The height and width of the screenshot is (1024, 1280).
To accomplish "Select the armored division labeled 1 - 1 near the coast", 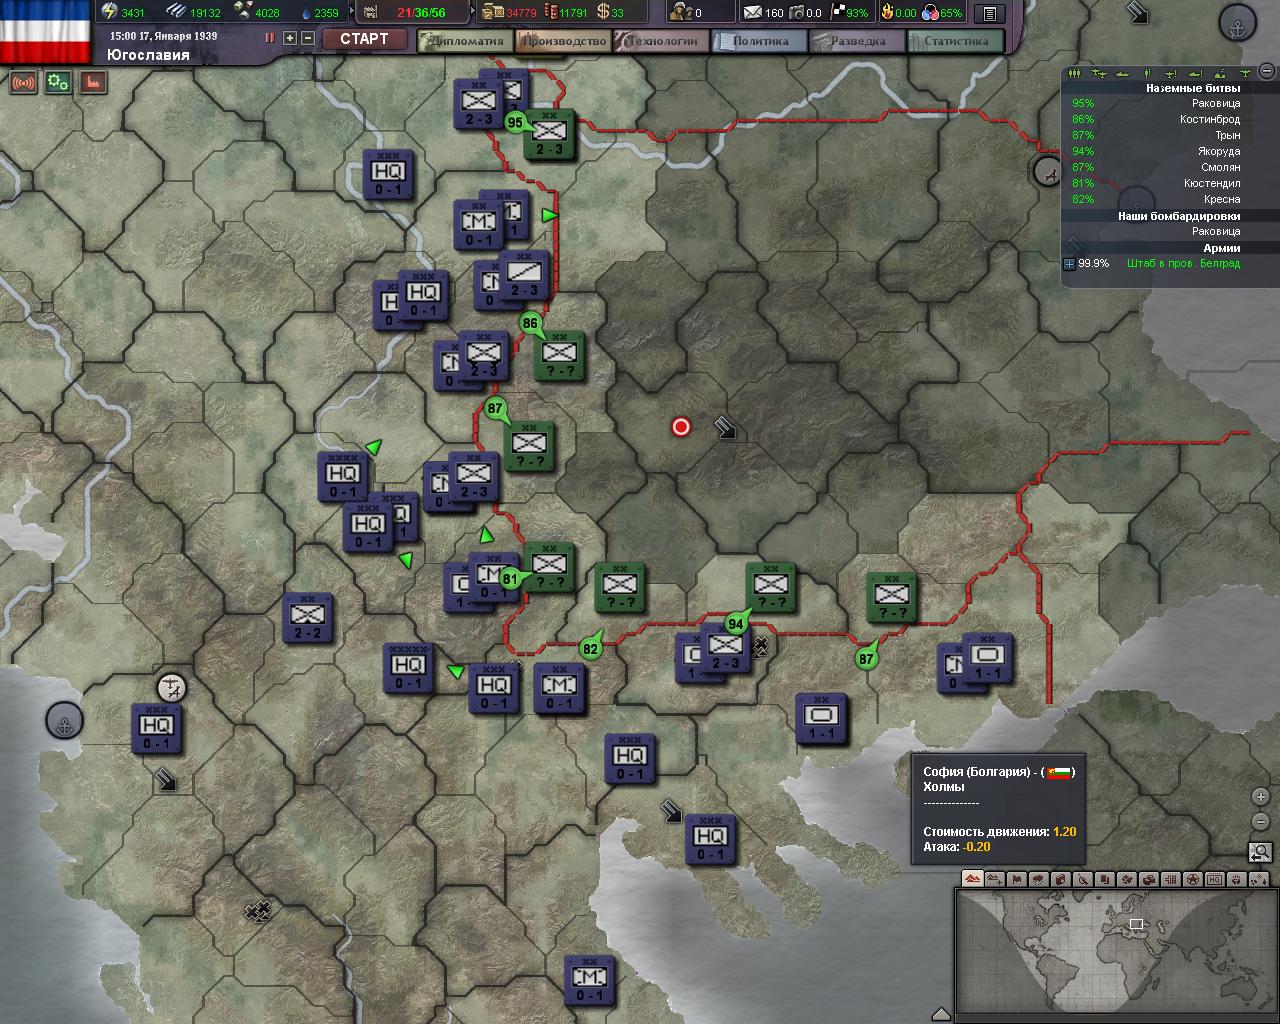I will pos(822,718).
